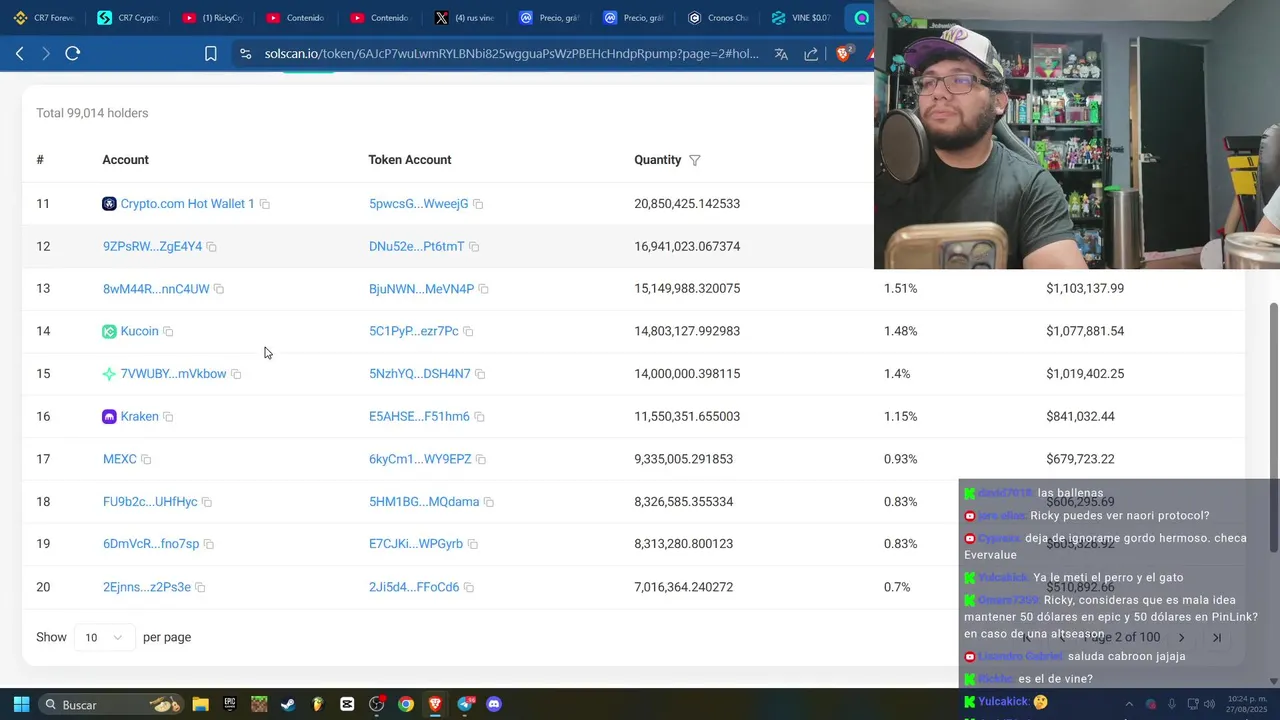The image size is (1280, 720).
Task: Copy token account 5NzhYQ...DSH4N7
Action: click(480, 374)
